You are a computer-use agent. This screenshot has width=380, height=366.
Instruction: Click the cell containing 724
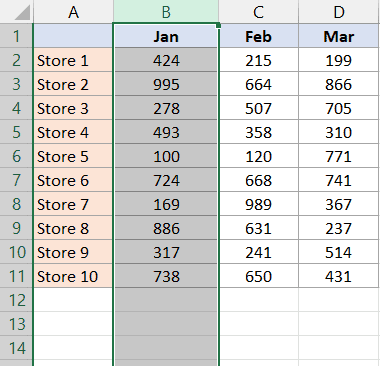coord(166,180)
